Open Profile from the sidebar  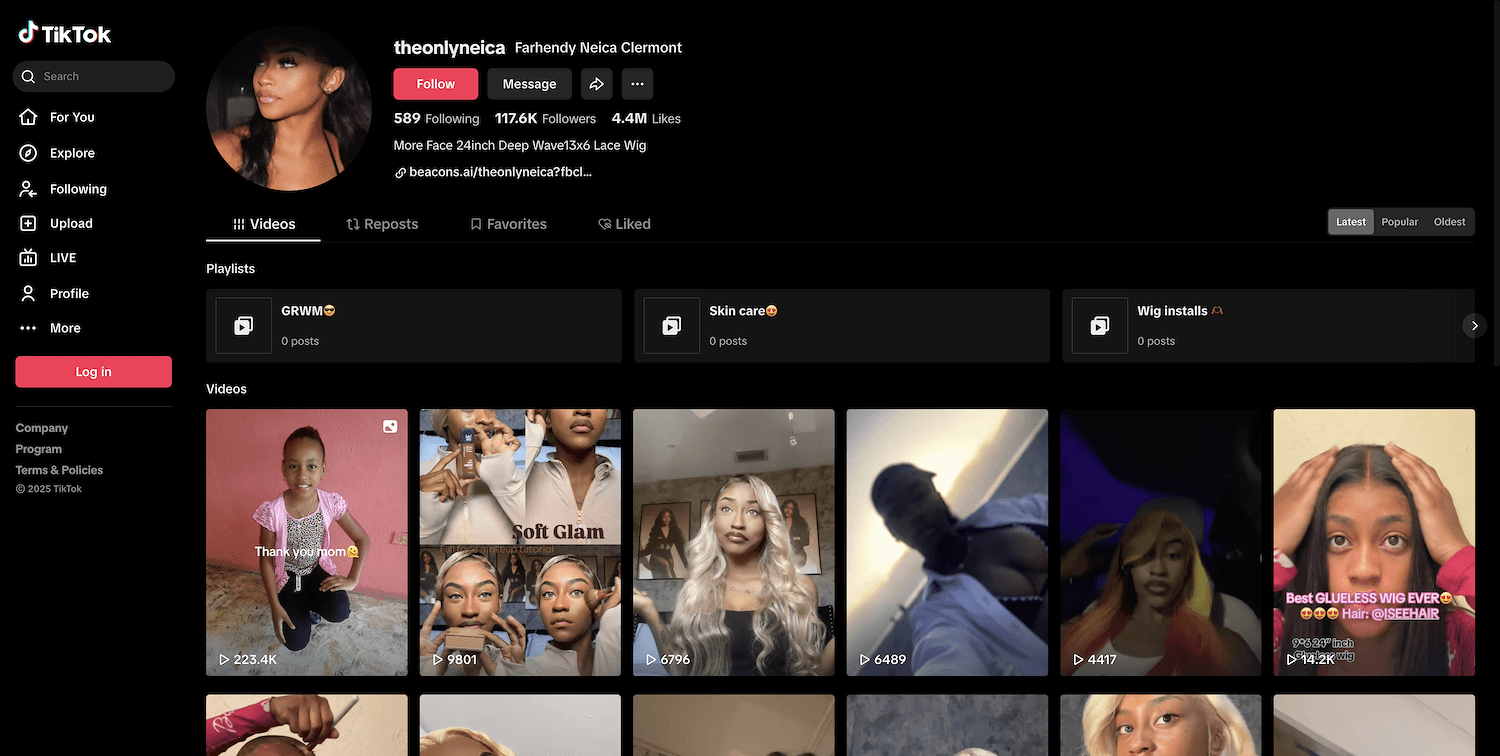coord(69,293)
